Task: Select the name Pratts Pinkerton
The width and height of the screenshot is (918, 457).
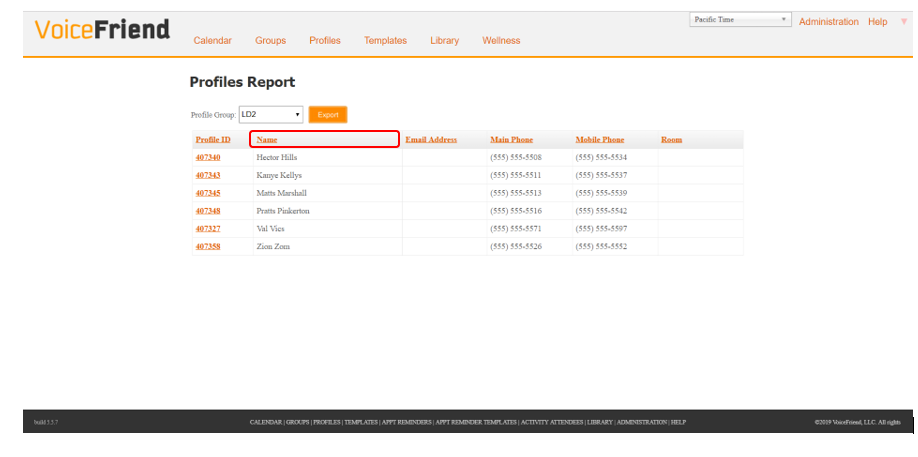Action: pos(283,211)
